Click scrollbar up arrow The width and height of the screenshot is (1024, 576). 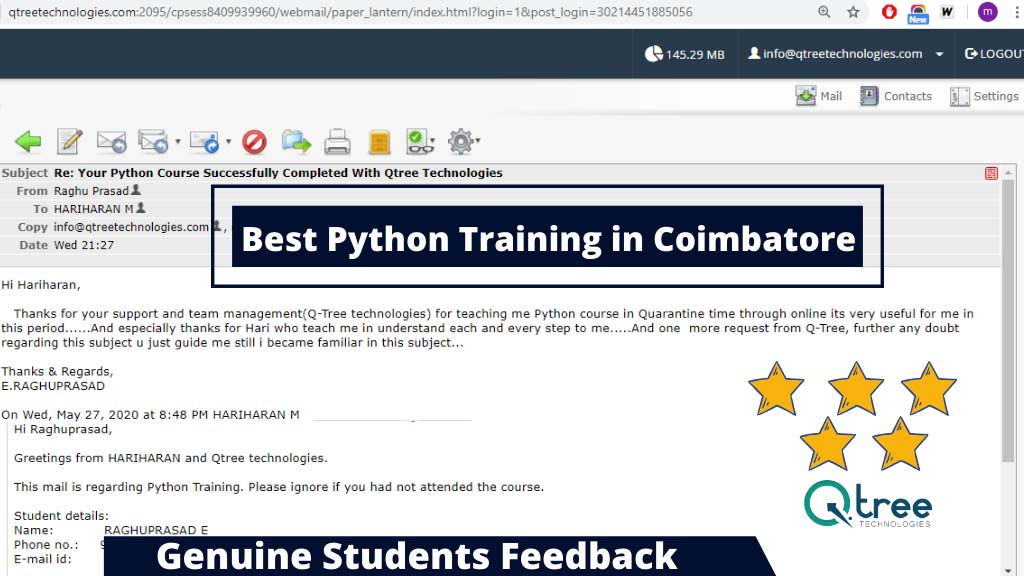point(1009,172)
